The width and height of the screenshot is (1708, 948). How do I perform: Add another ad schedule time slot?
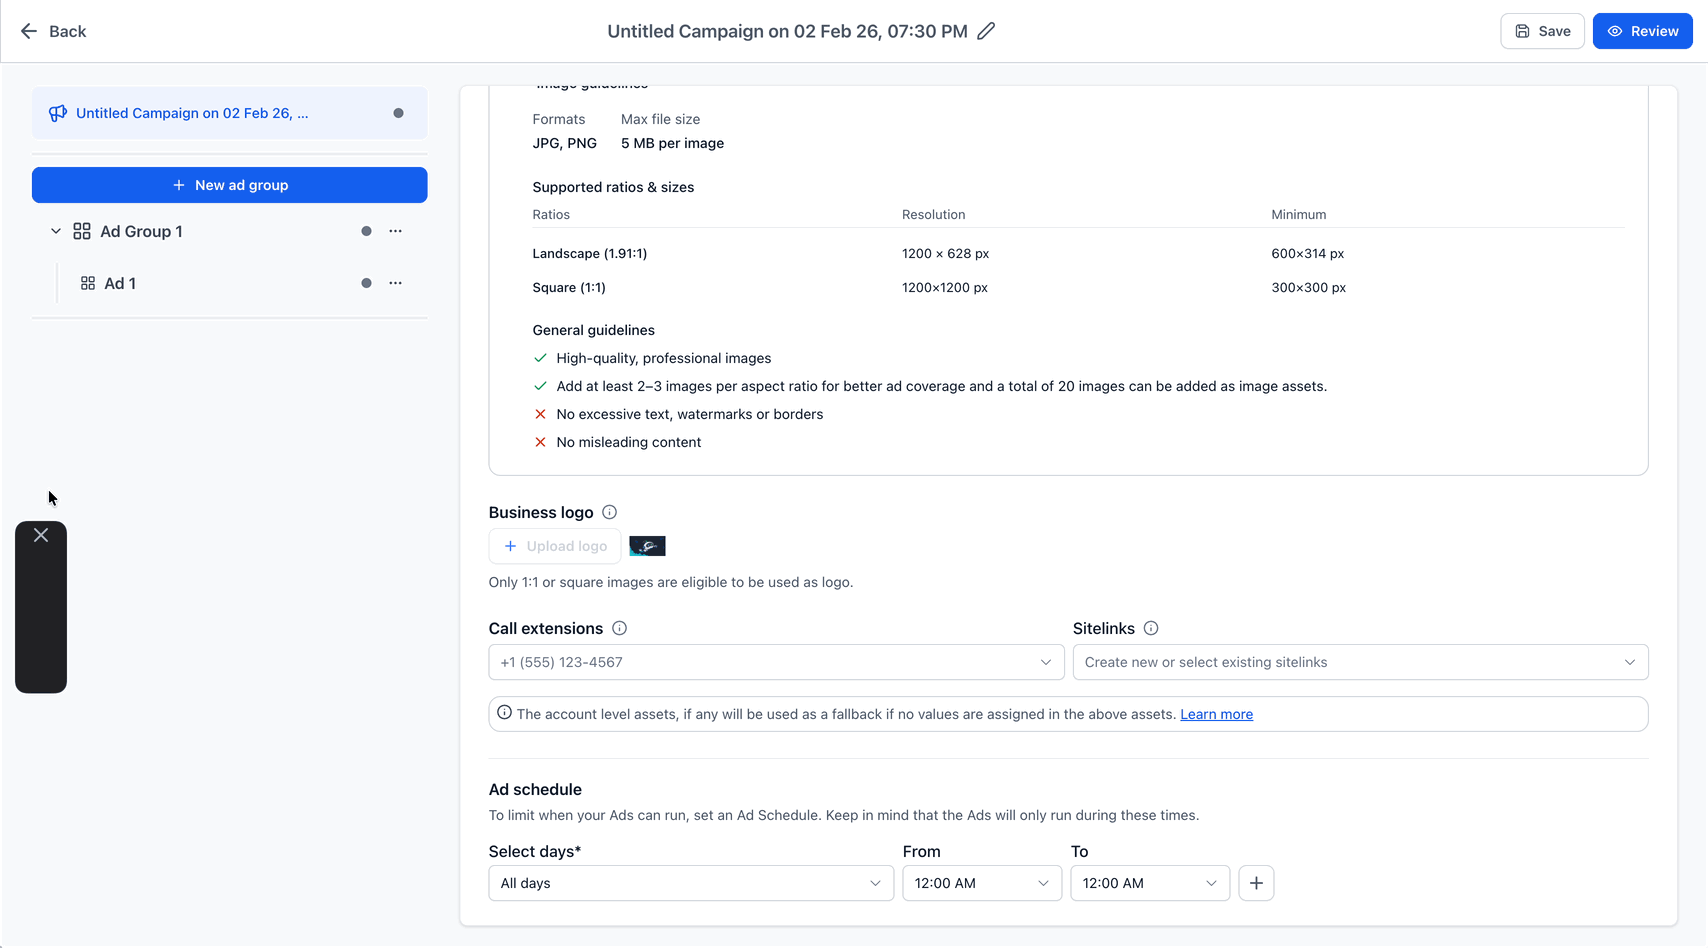[1256, 883]
